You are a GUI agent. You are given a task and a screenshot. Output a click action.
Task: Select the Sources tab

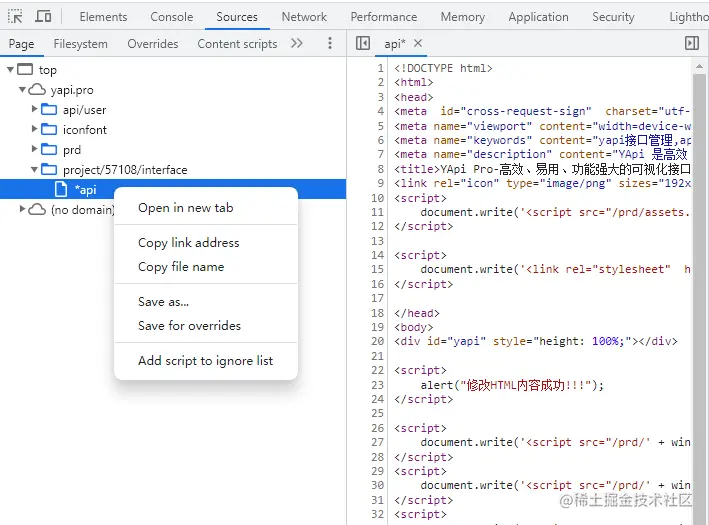coord(237,17)
